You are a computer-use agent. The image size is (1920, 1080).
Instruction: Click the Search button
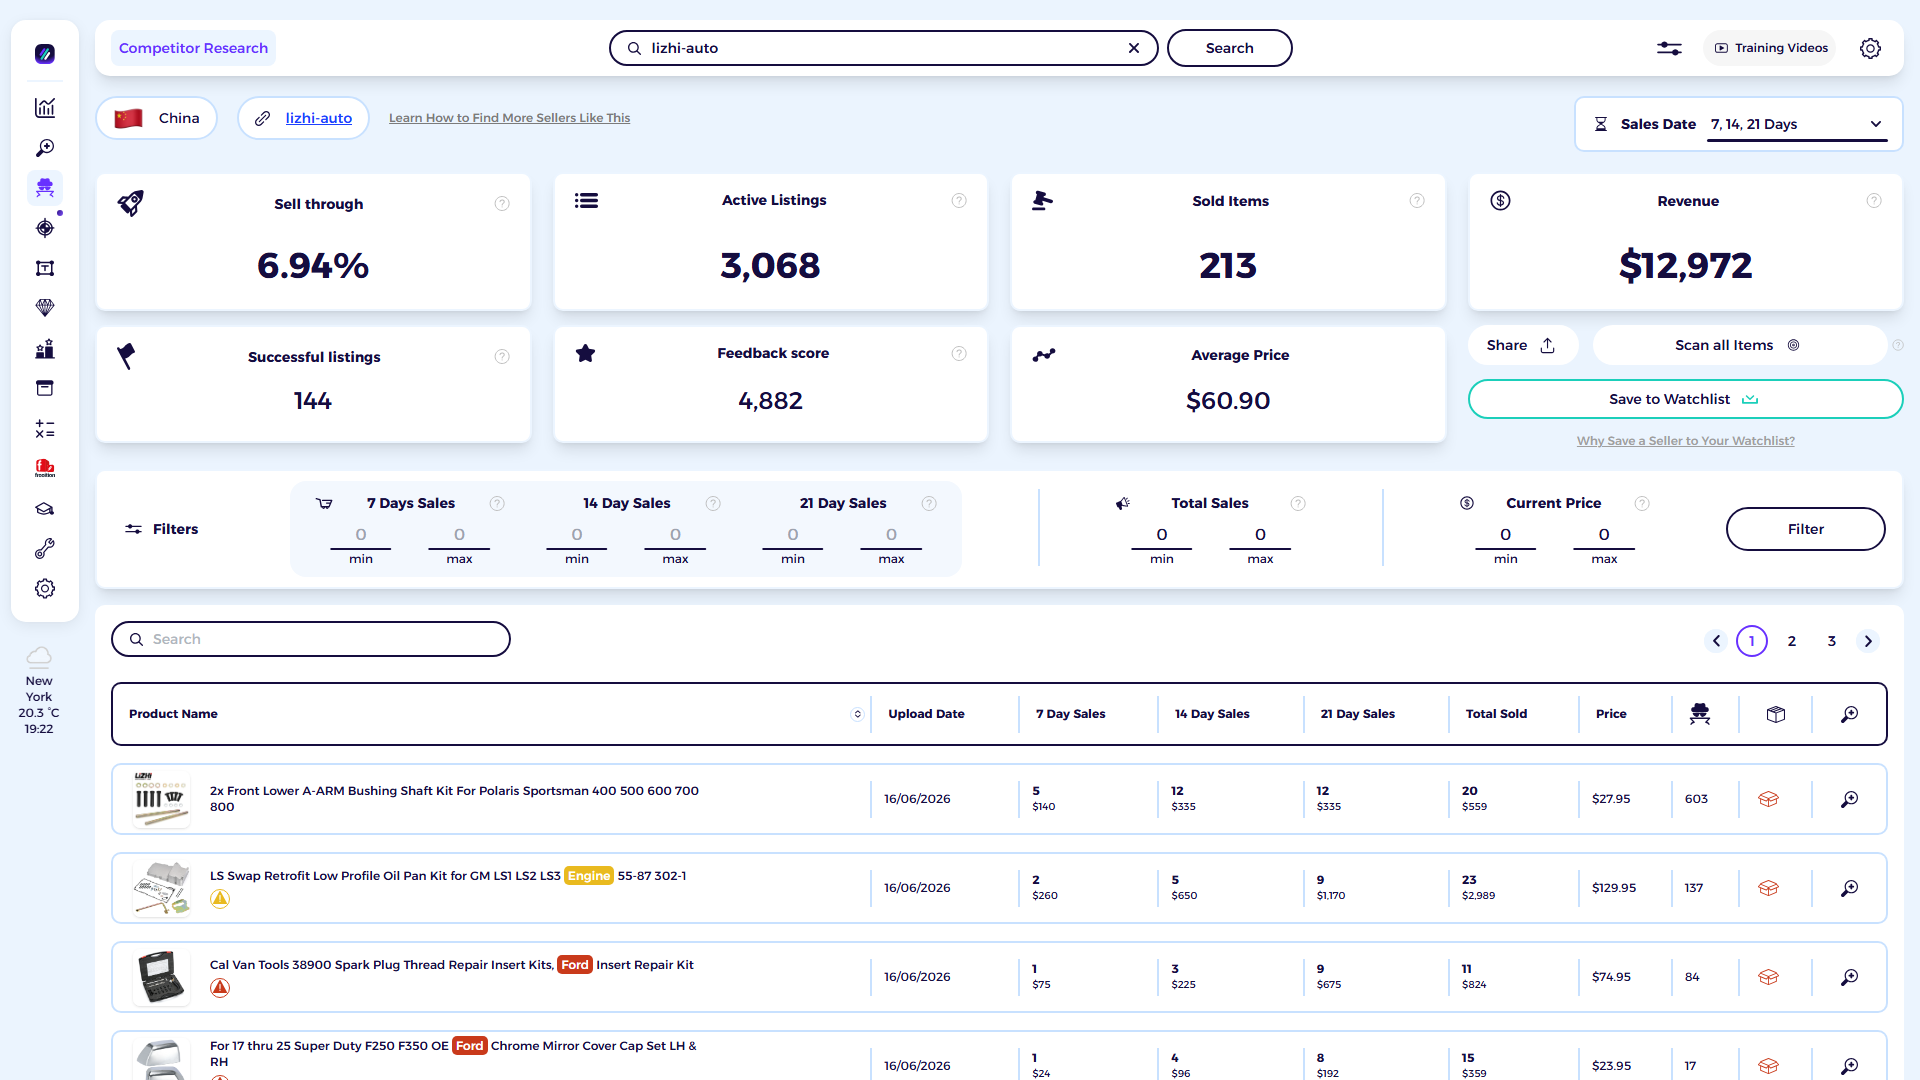coord(1229,48)
